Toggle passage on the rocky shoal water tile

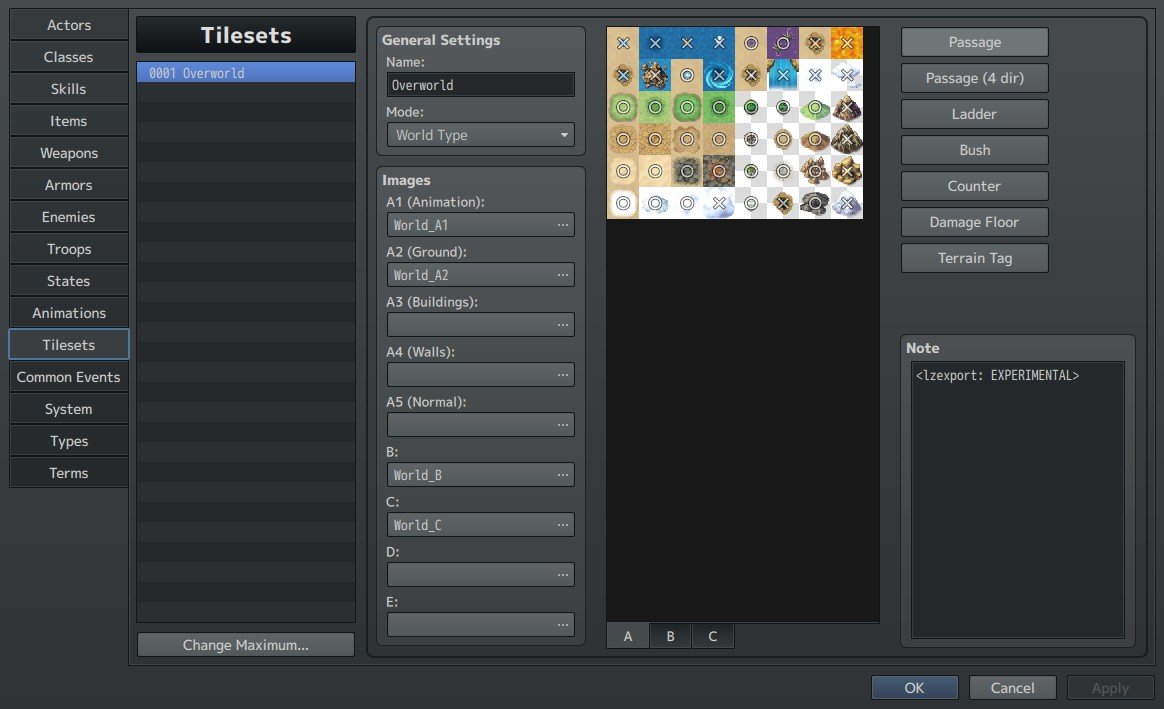655,75
